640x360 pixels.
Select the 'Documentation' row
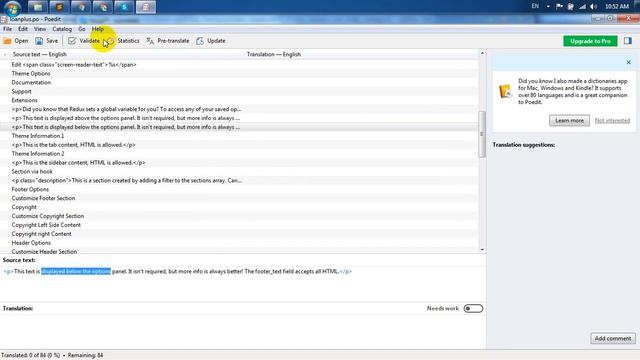point(239,82)
